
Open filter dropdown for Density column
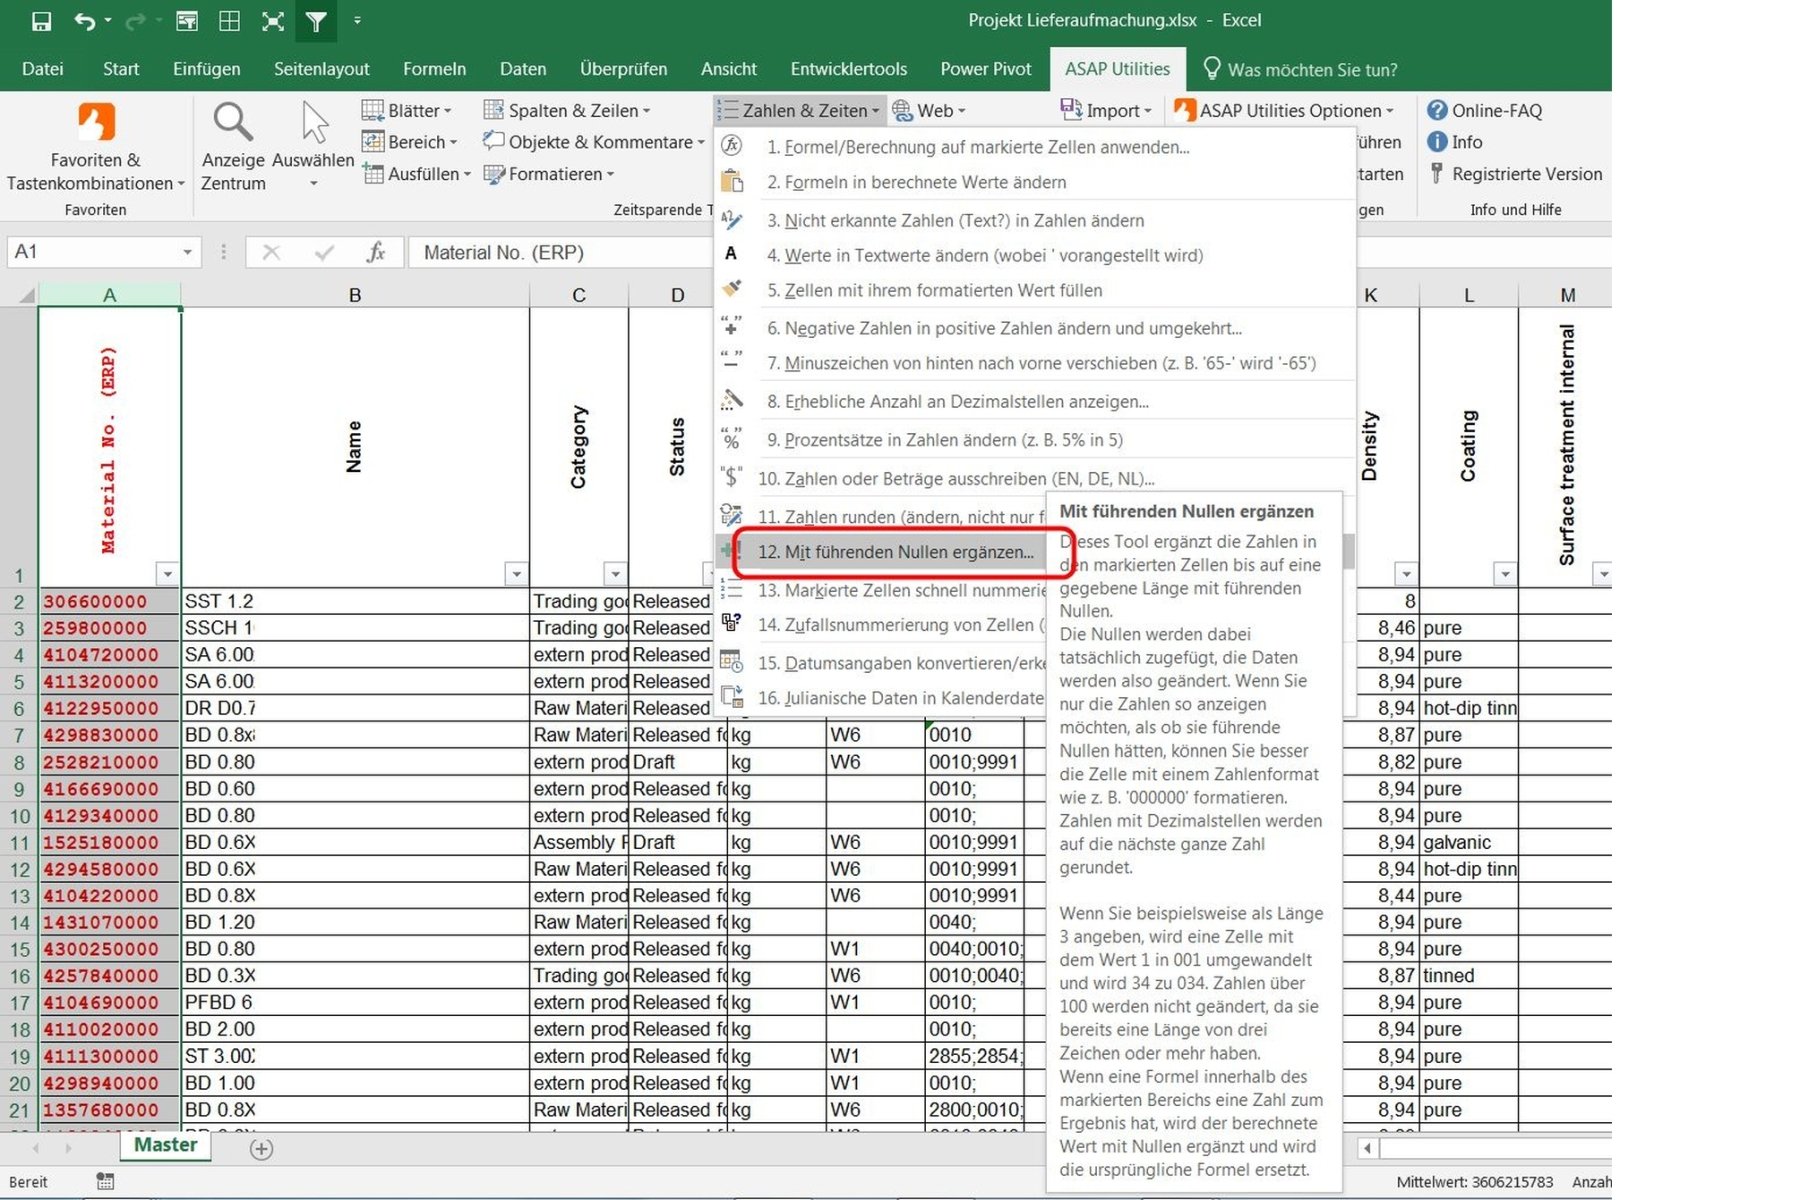coord(1406,574)
